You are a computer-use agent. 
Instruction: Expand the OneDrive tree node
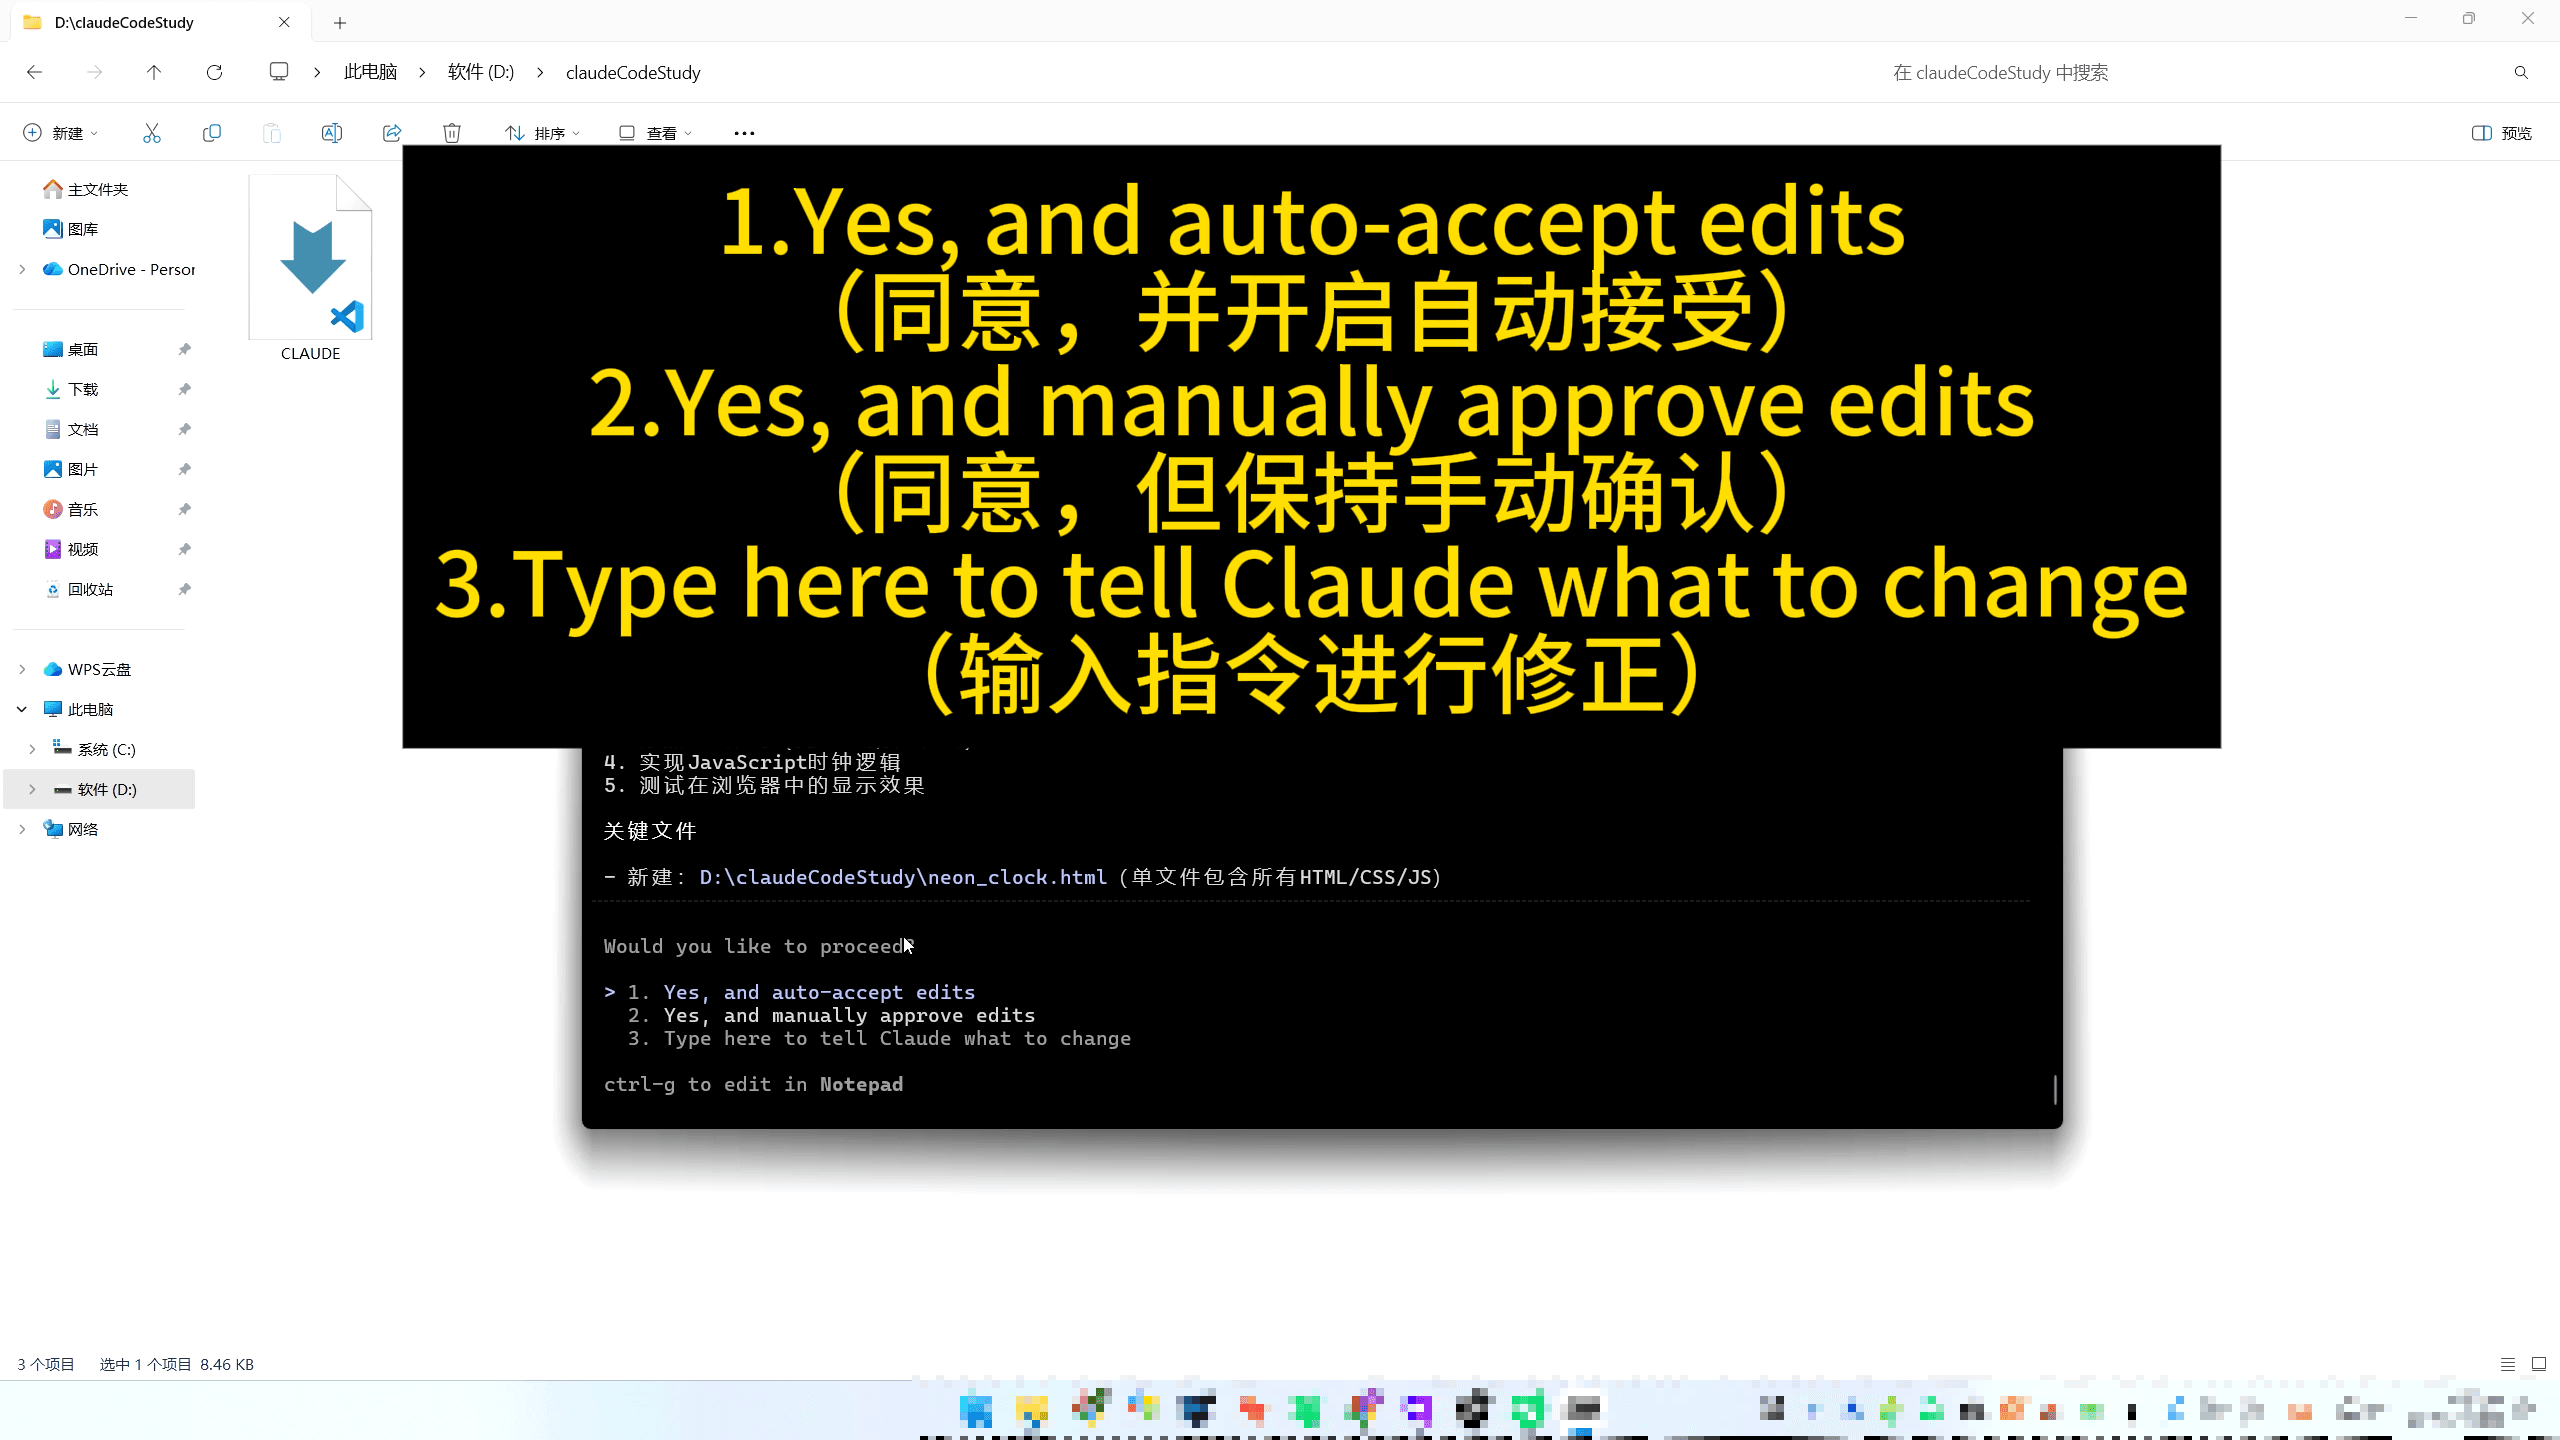(22, 269)
